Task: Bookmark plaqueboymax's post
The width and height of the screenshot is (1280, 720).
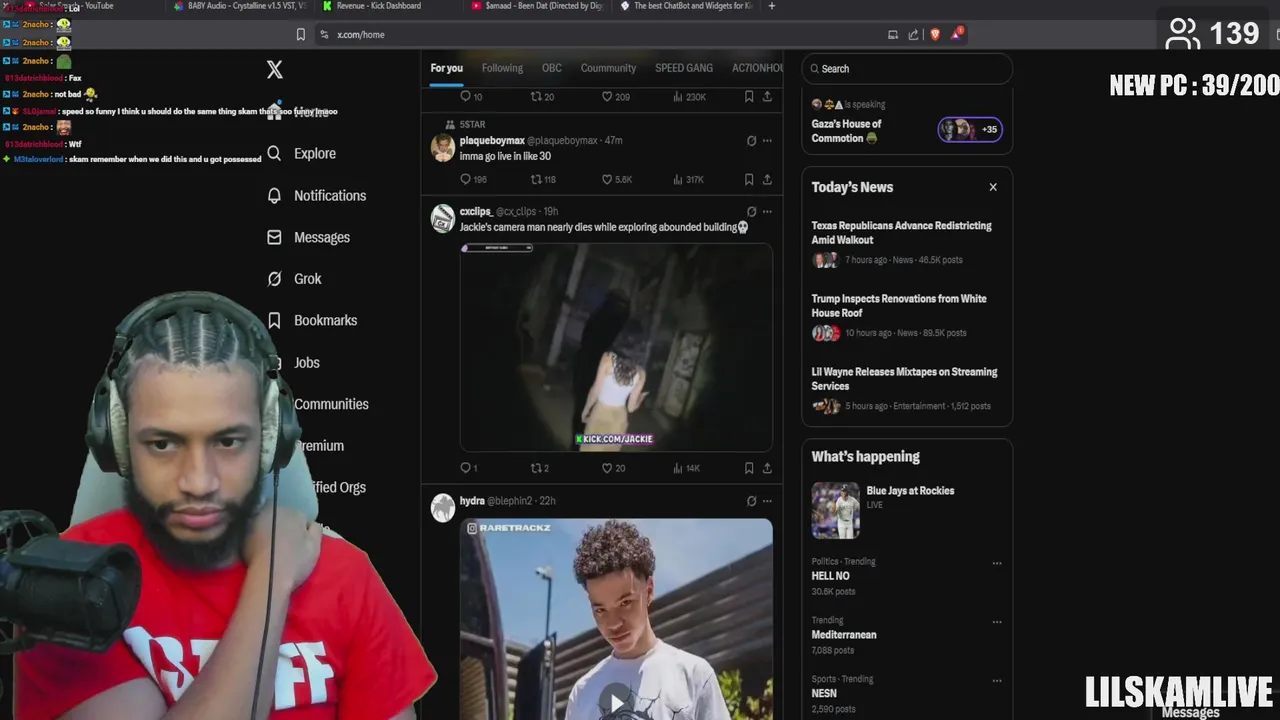Action: click(749, 179)
